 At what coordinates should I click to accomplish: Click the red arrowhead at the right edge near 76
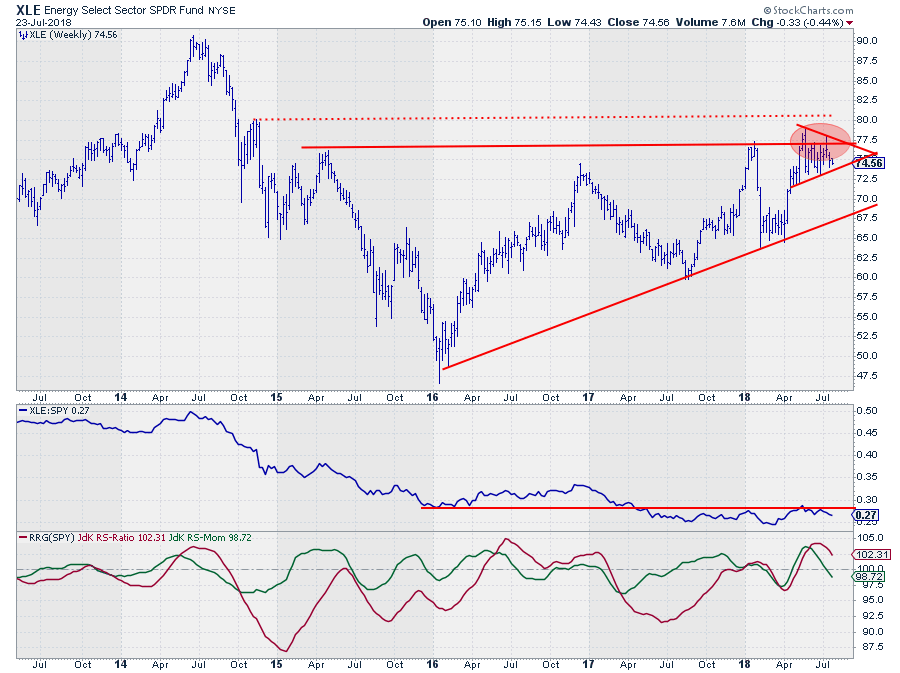point(873,153)
